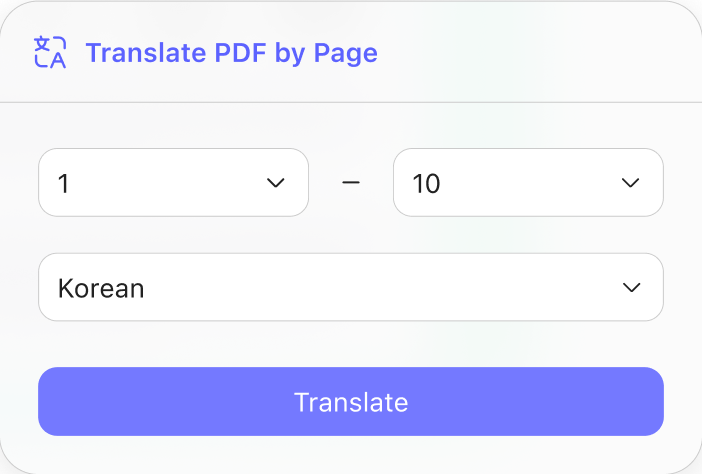
Task: Click the chevron on the start page selector
Action: point(276,183)
